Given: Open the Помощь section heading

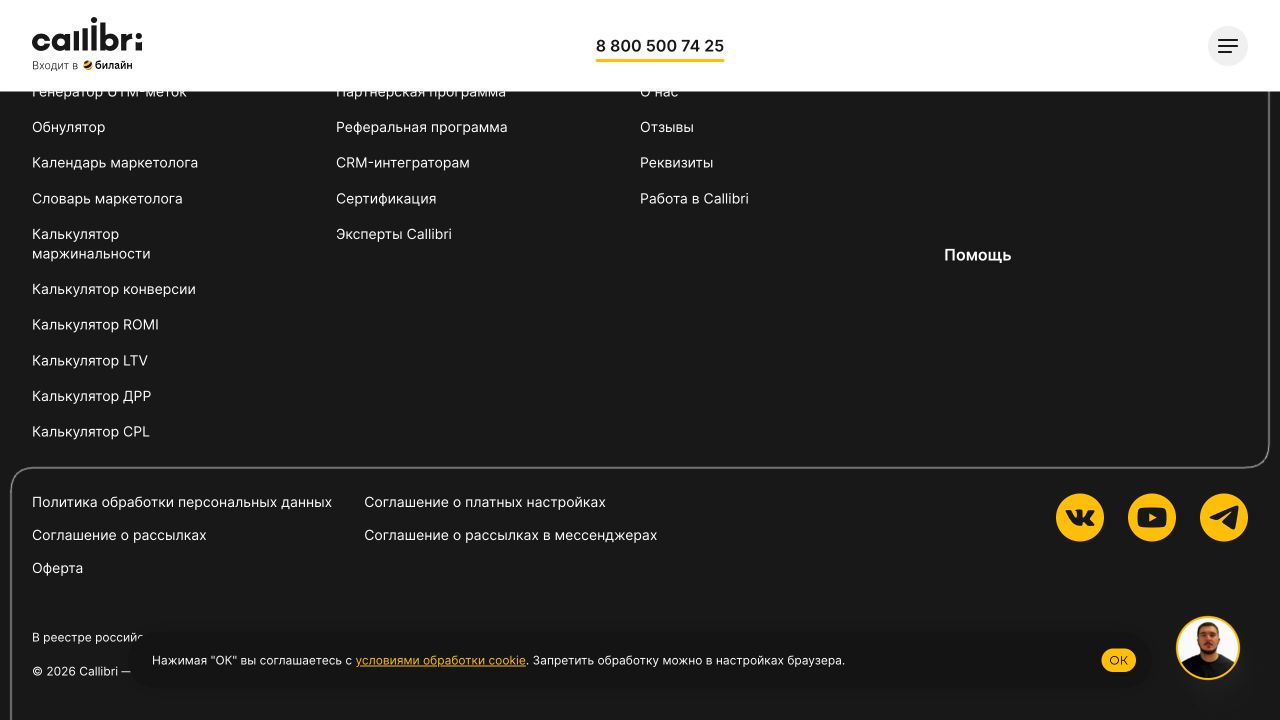Looking at the screenshot, I should 978,255.
